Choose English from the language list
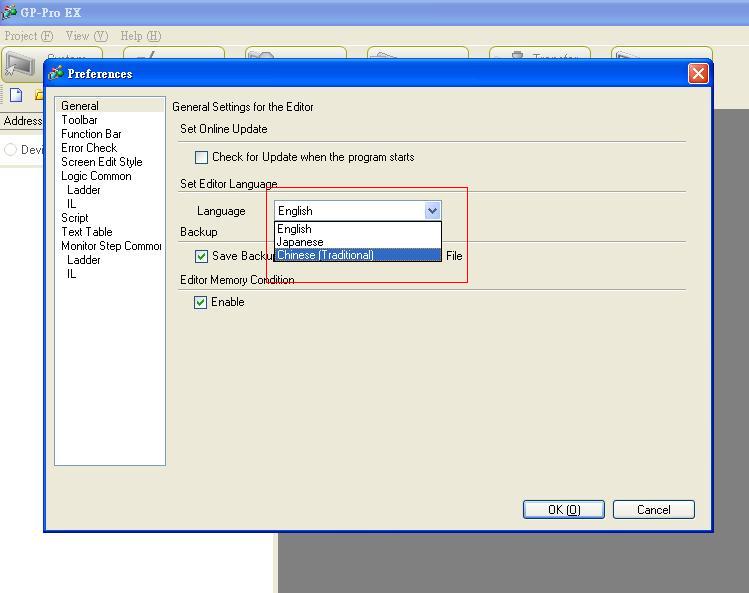Screen dimensions: 749x593 pyautogui.click(x=295, y=229)
